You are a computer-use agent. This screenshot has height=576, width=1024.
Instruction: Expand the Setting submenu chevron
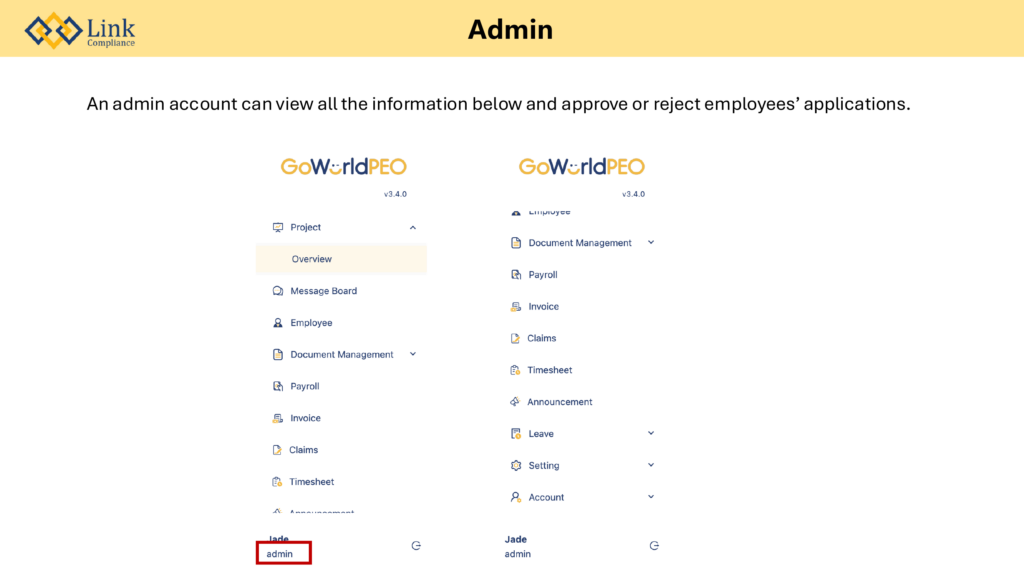click(x=651, y=465)
